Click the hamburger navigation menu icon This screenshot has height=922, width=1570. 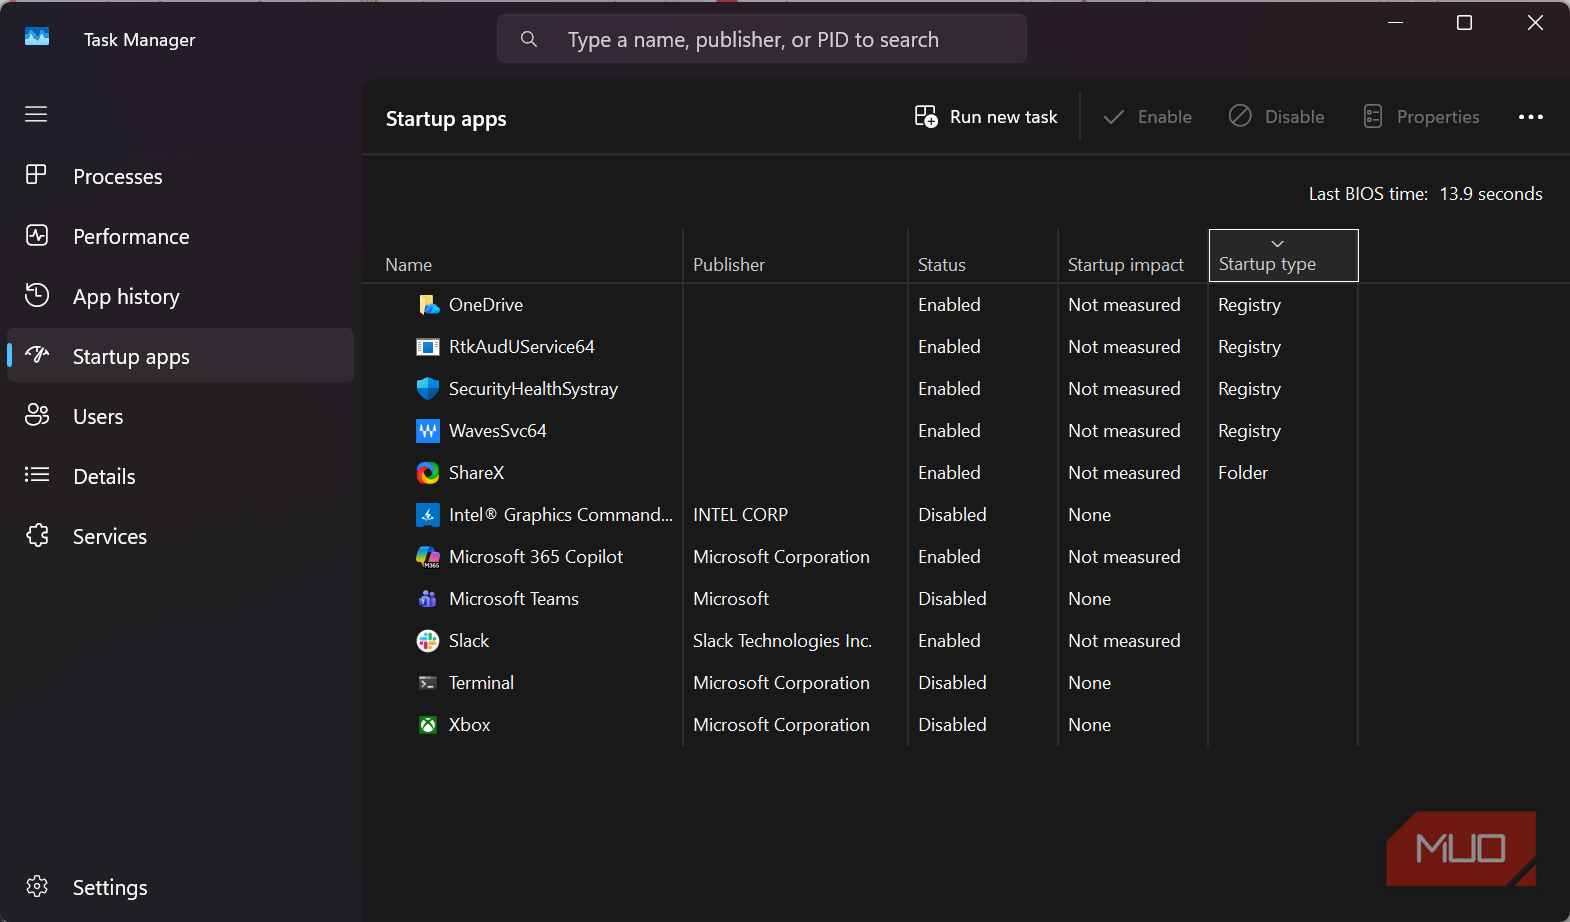click(36, 114)
